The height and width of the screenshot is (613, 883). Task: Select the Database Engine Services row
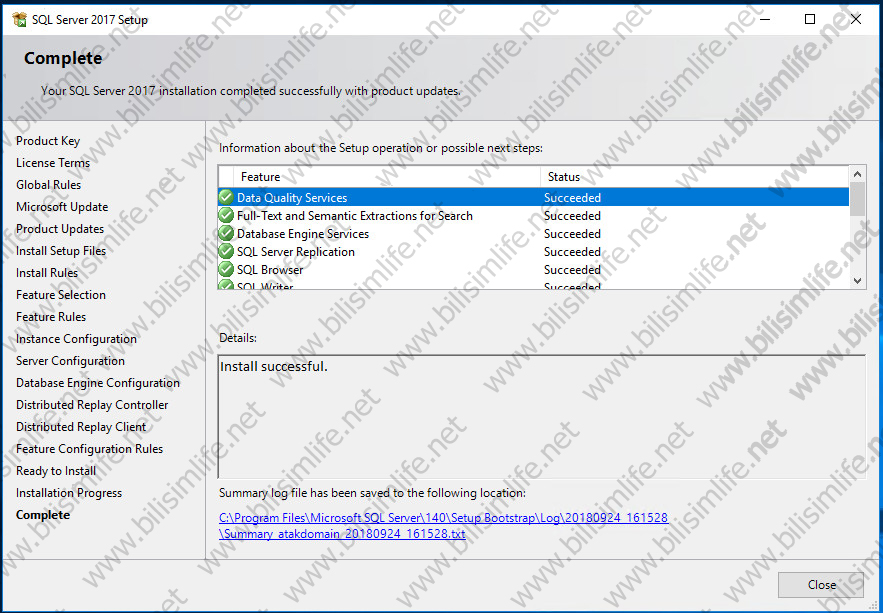533,234
